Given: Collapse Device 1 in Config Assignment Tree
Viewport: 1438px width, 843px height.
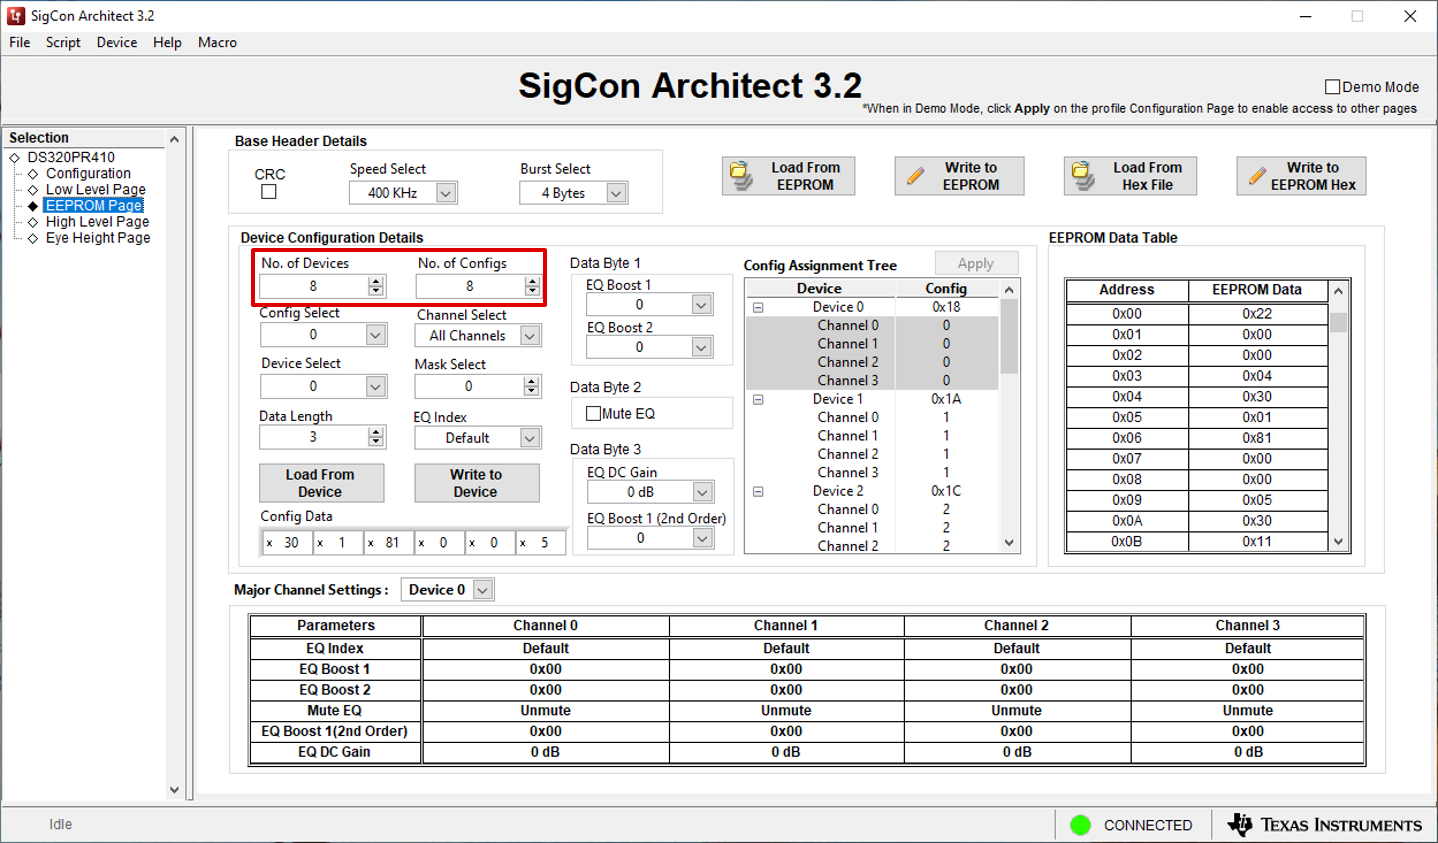Looking at the screenshot, I should [x=758, y=399].
